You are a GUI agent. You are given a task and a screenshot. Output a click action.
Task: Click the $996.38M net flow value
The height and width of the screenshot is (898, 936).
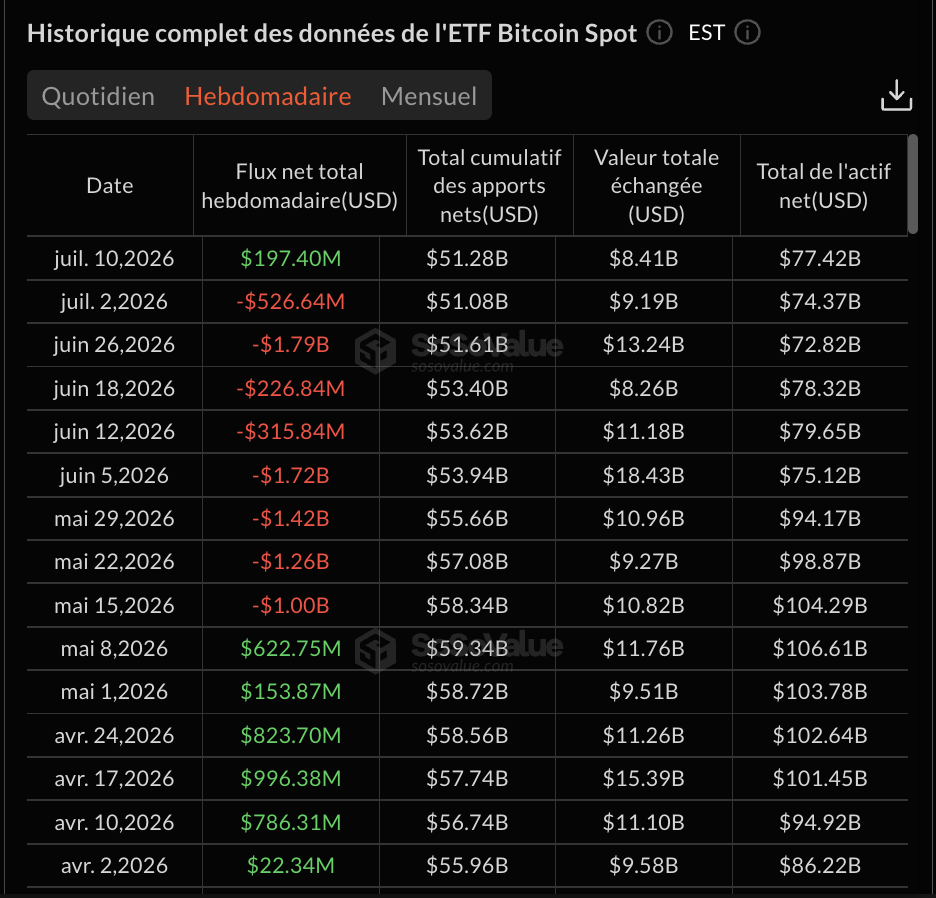[x=291, y=779]
